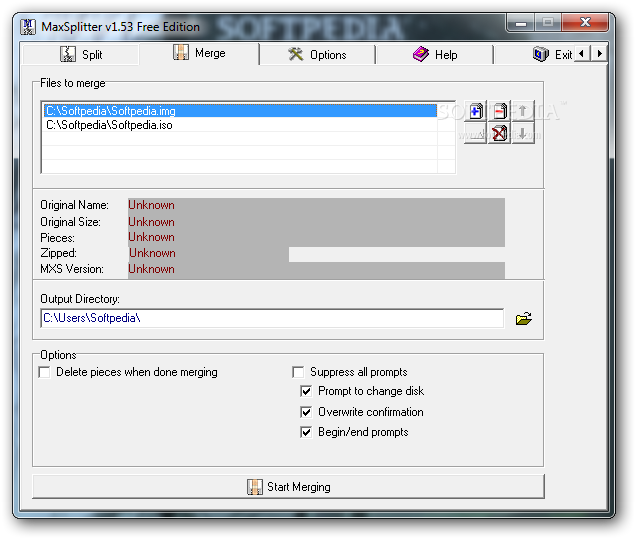Click the add file icon with blue plus

(x=475, y=111)
